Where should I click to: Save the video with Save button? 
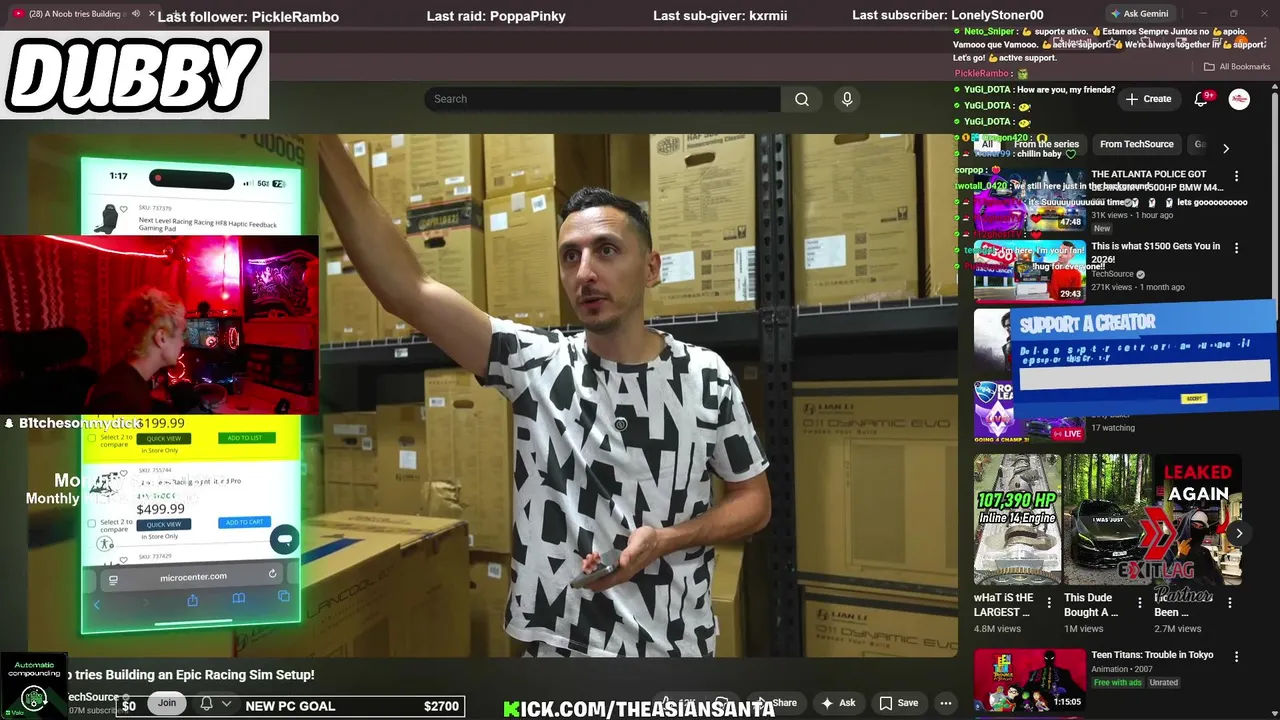coord(898,703)
